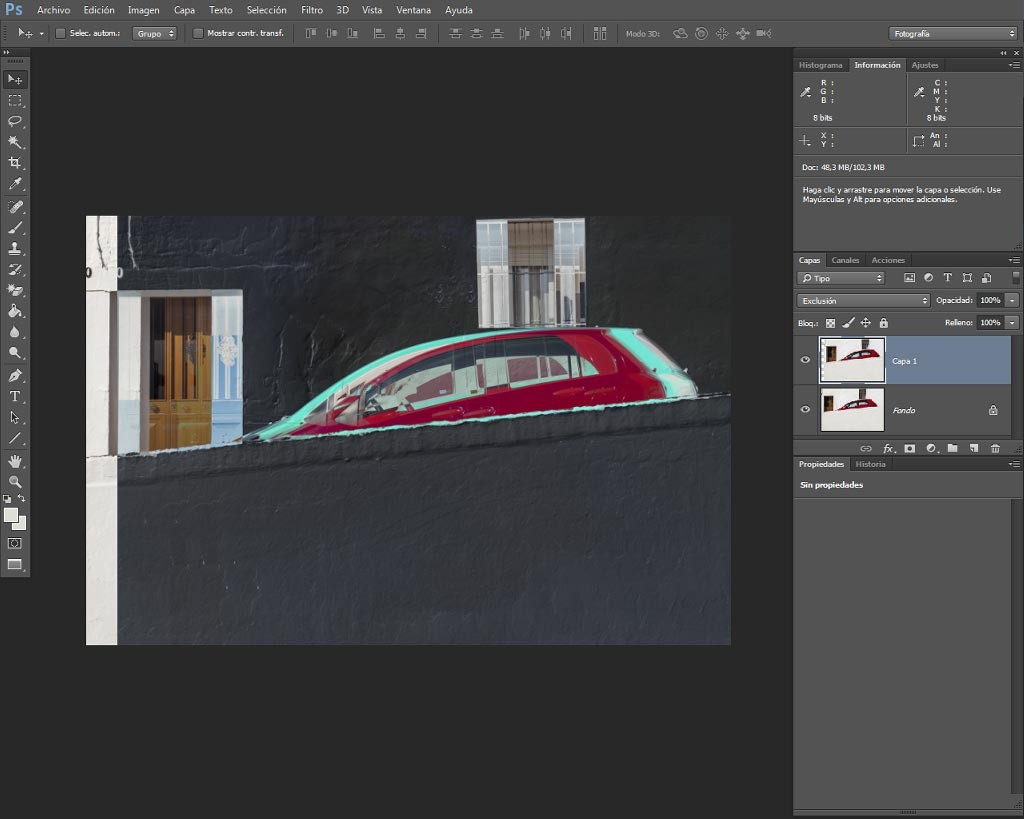Add a layer style (fx)
The height and width of the screenshot is (819, 1024).
click(x=888, y=448)
